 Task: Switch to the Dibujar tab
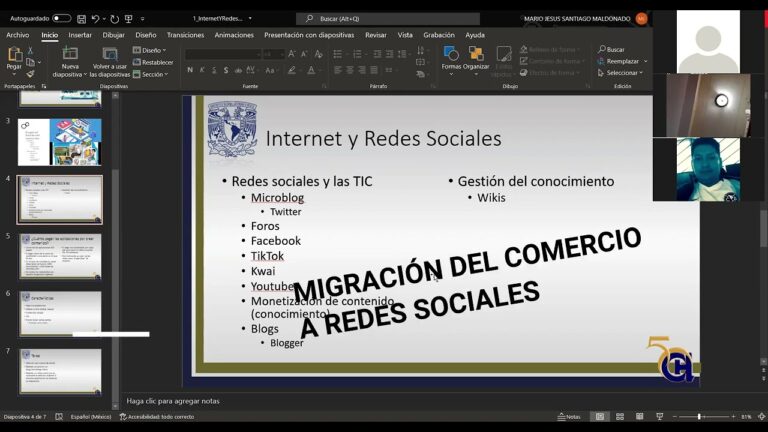[x=114, y=35]
